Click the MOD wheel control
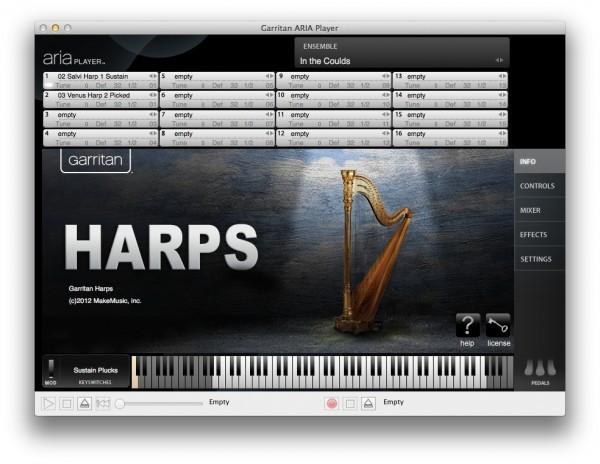This screenshot has width=600, height=464. coord(51,368)
